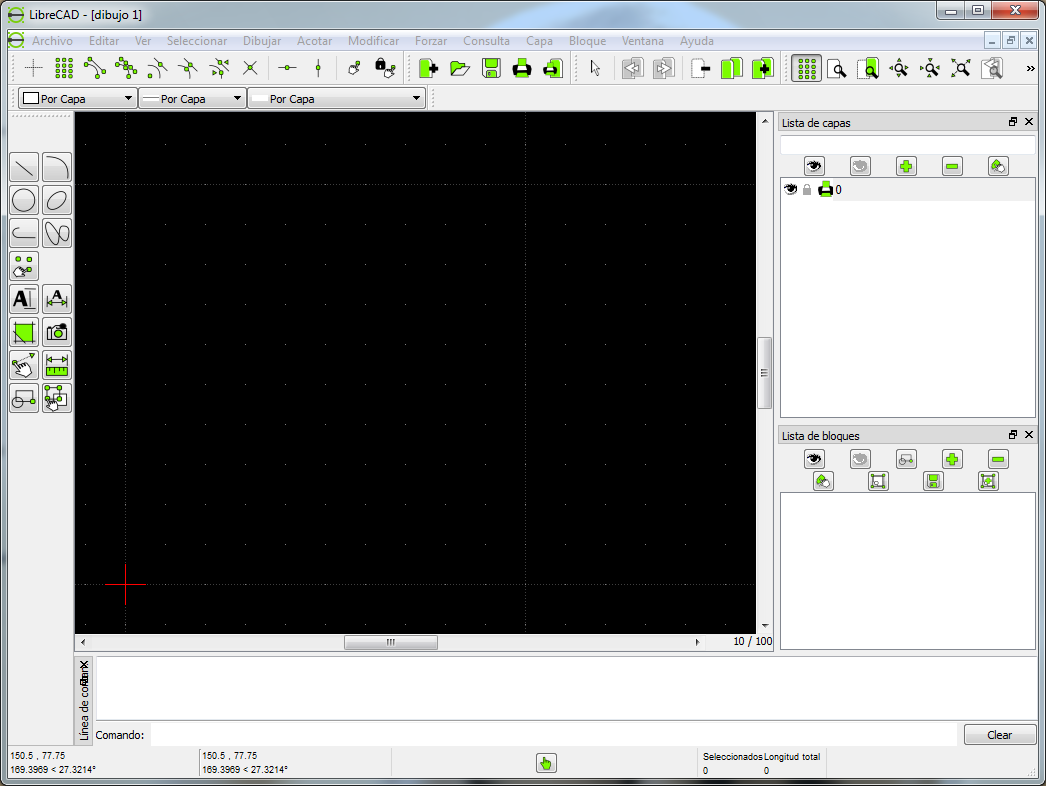
Task: Toggle visibility of layer 0
Action: (x=790, y=189)
